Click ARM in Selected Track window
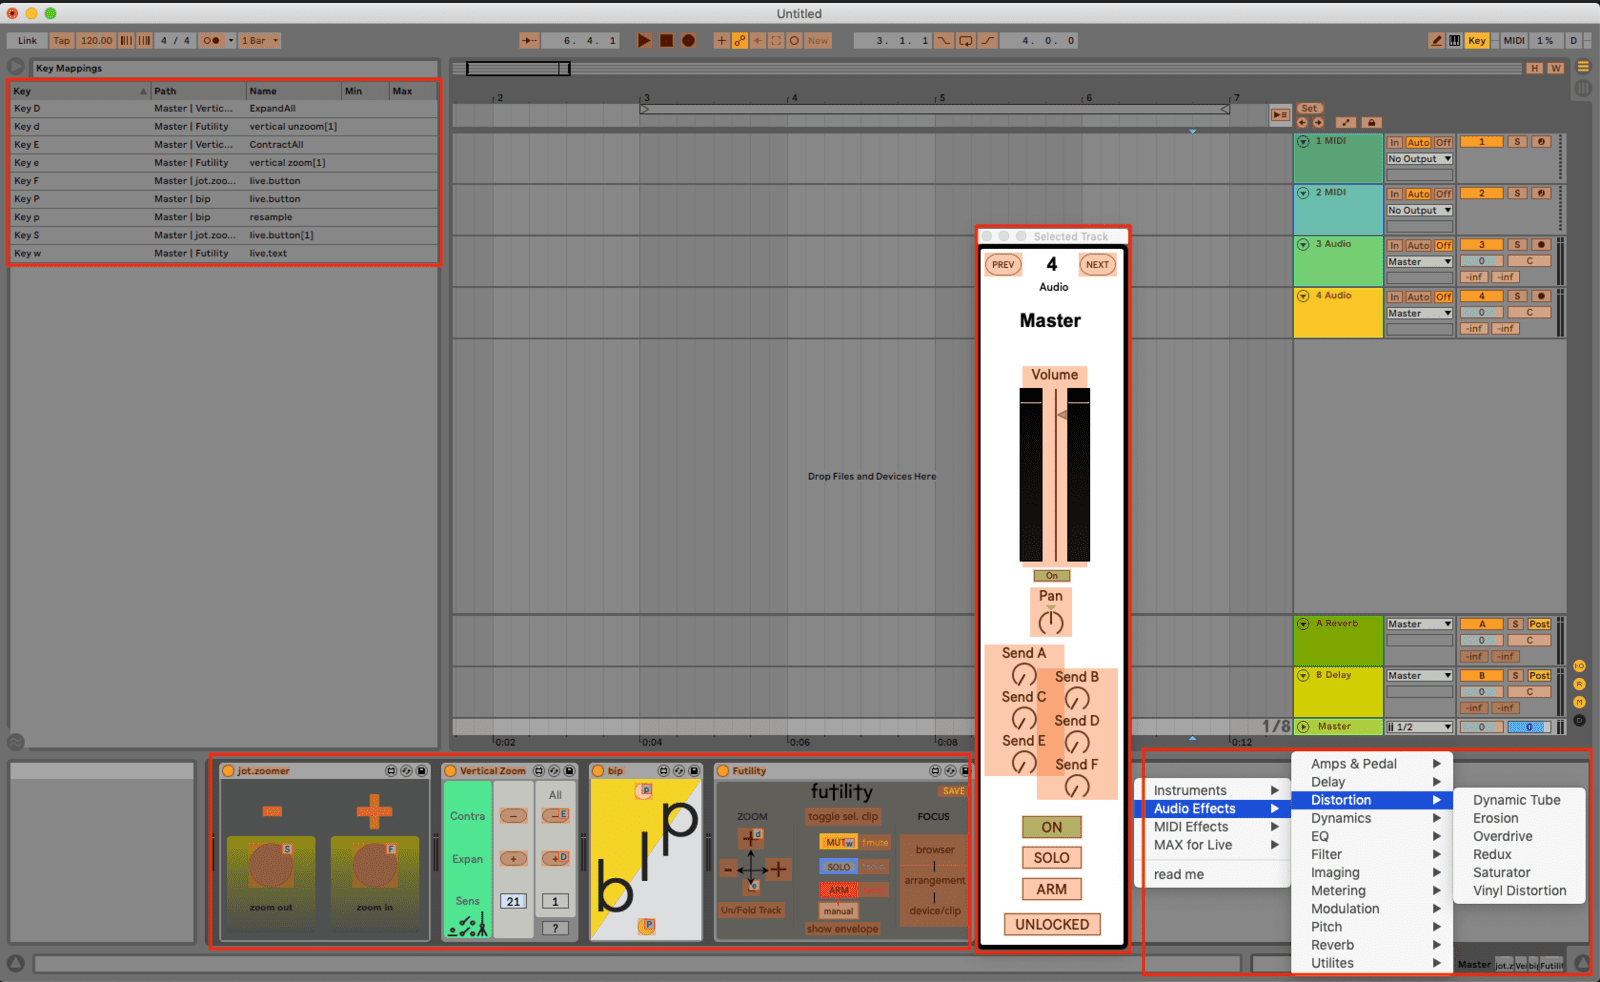This screenshot has width=1600, height=982. (1051, 889)
